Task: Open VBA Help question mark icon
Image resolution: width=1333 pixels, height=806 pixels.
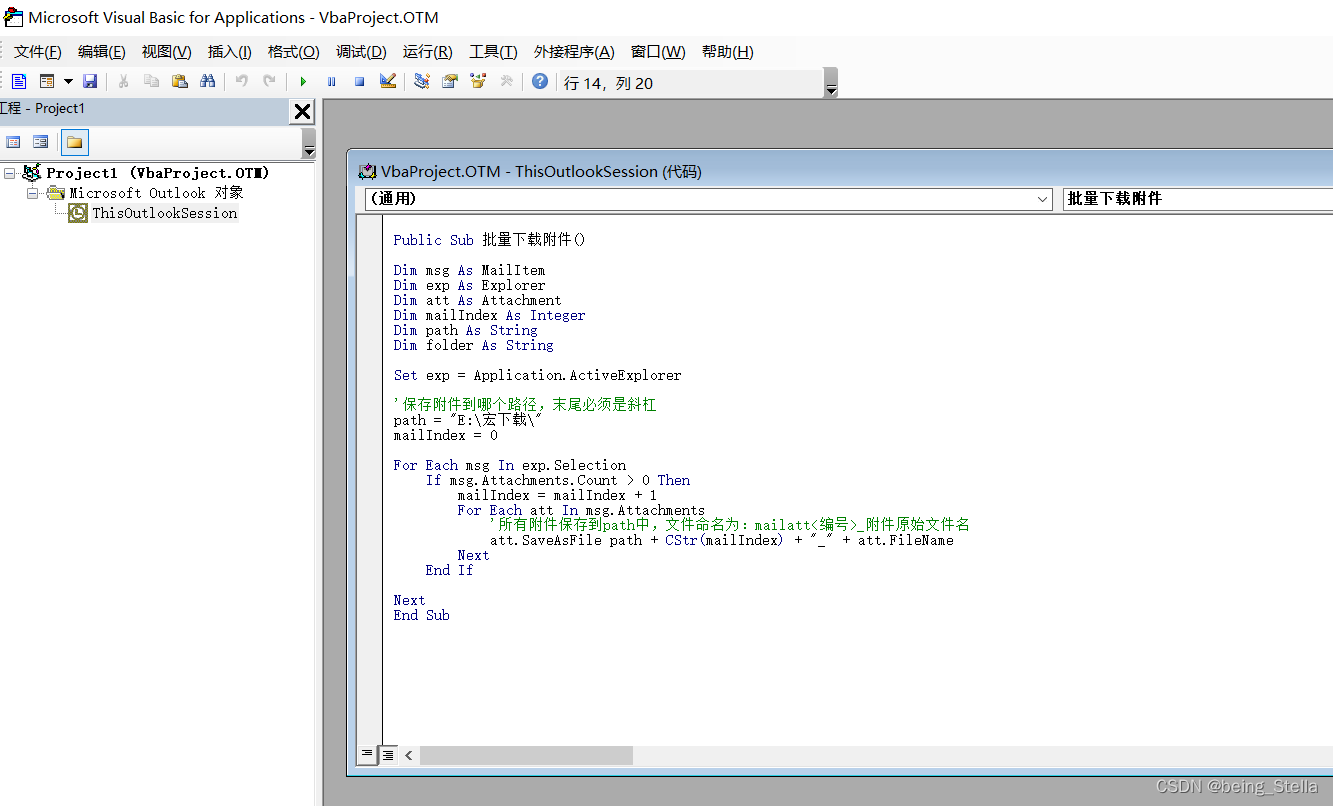Action: click(540, 81)
